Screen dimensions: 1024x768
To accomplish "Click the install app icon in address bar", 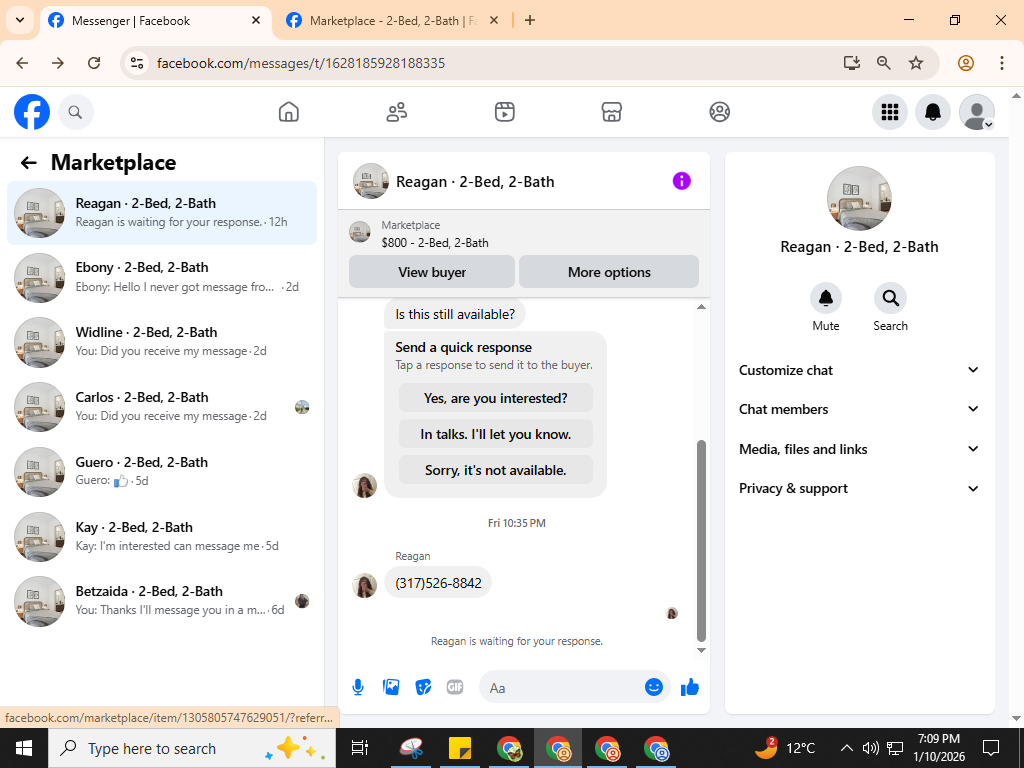I will click(852, 63).
